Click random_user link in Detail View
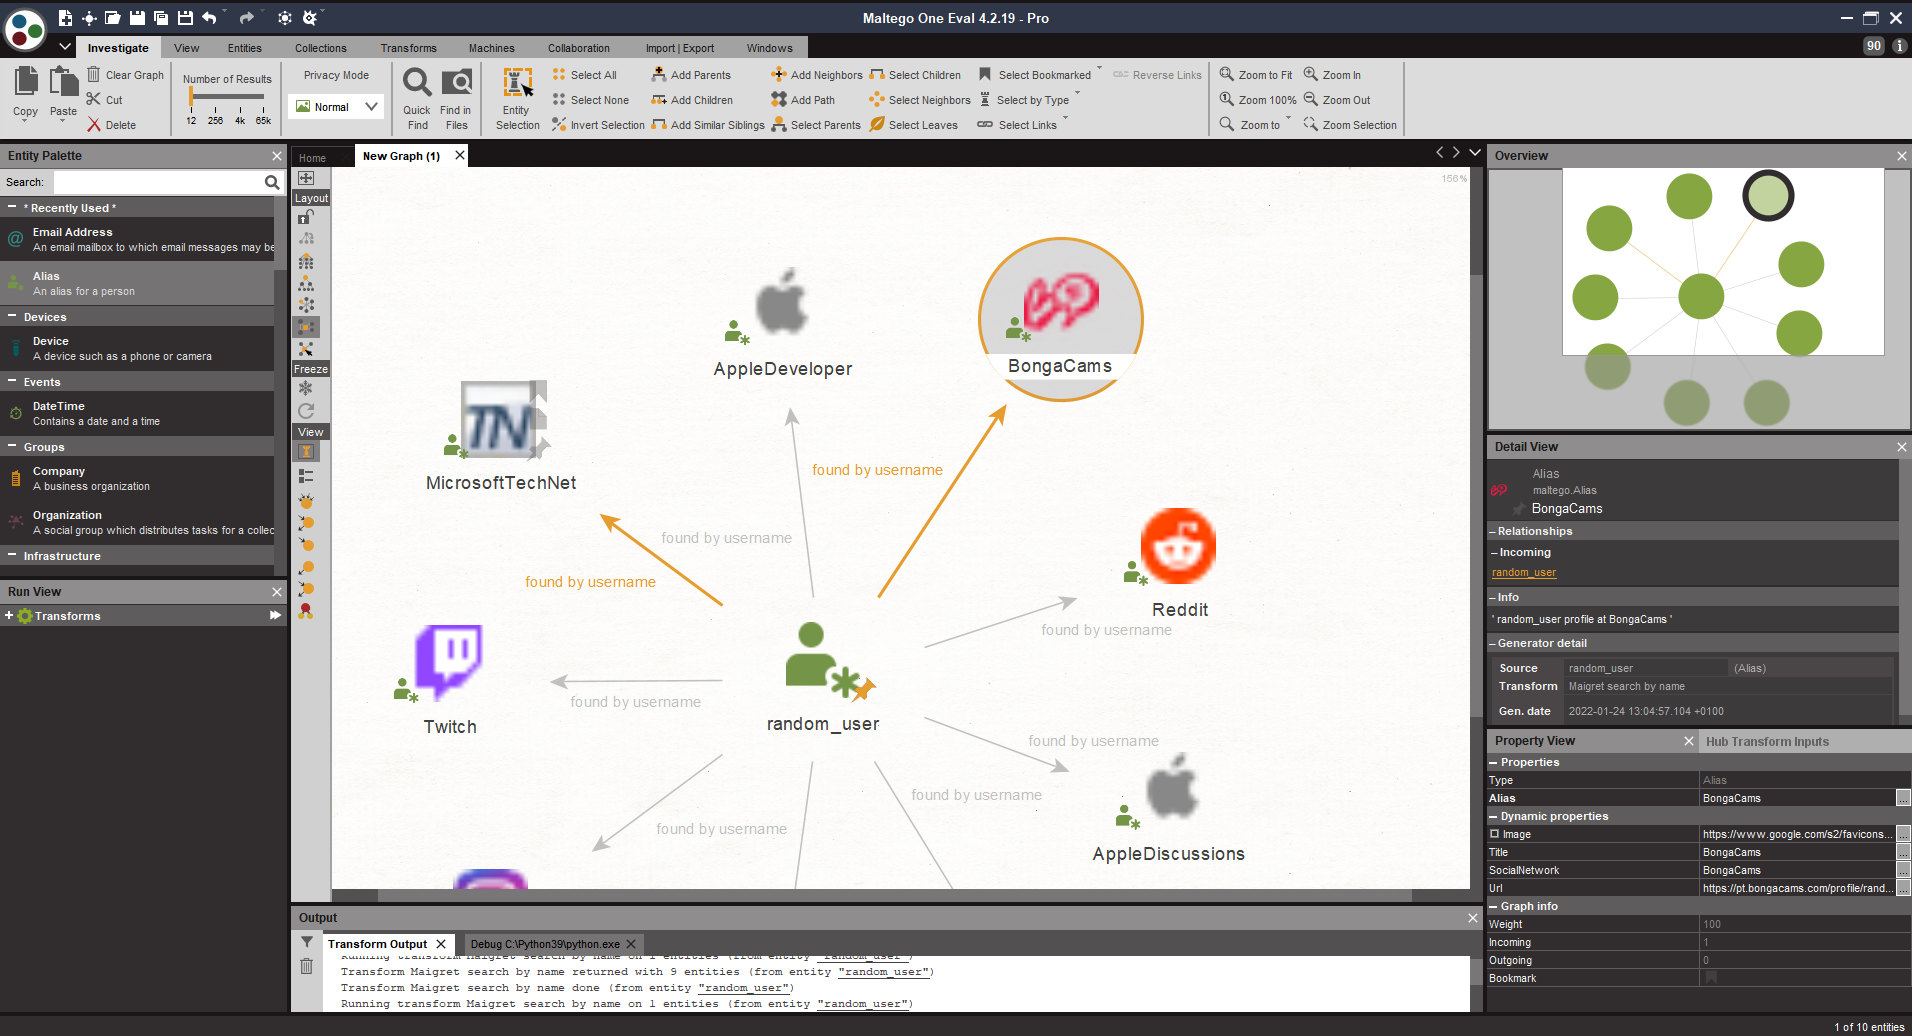Screen dimensions: 1912x1036 click(x=1524, y=573)
